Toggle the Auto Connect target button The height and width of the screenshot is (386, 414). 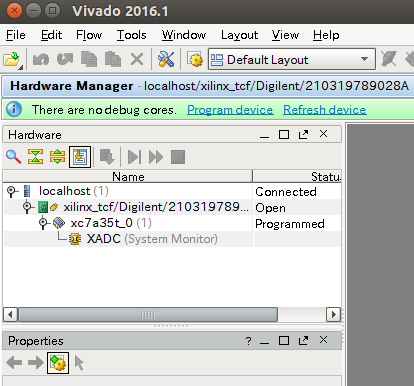pos(80,157)
